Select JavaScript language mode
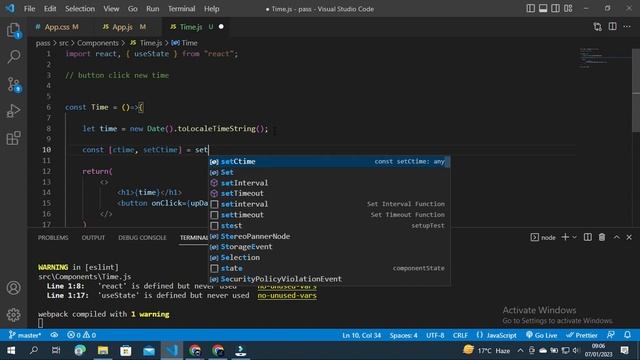Image resolution: width=640 pixels, height=360 pixels. pyautogui.click(x=496, y=335)
